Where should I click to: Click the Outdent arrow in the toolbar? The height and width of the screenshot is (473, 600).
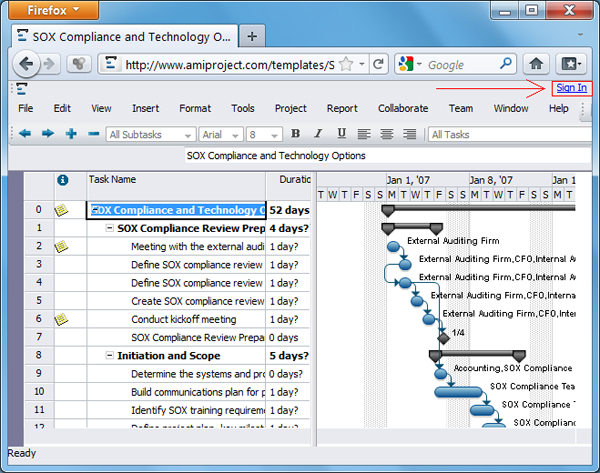[25, 134]
